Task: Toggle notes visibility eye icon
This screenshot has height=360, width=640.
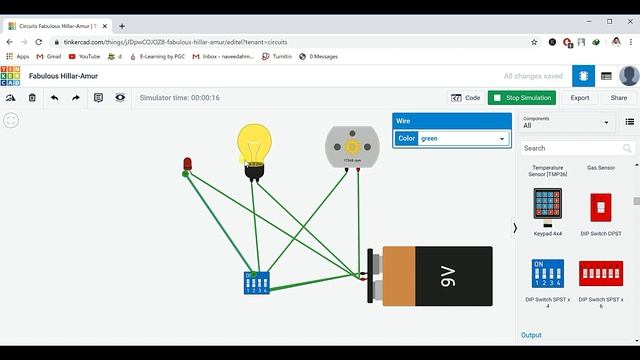Action: [x=120, y=98]
